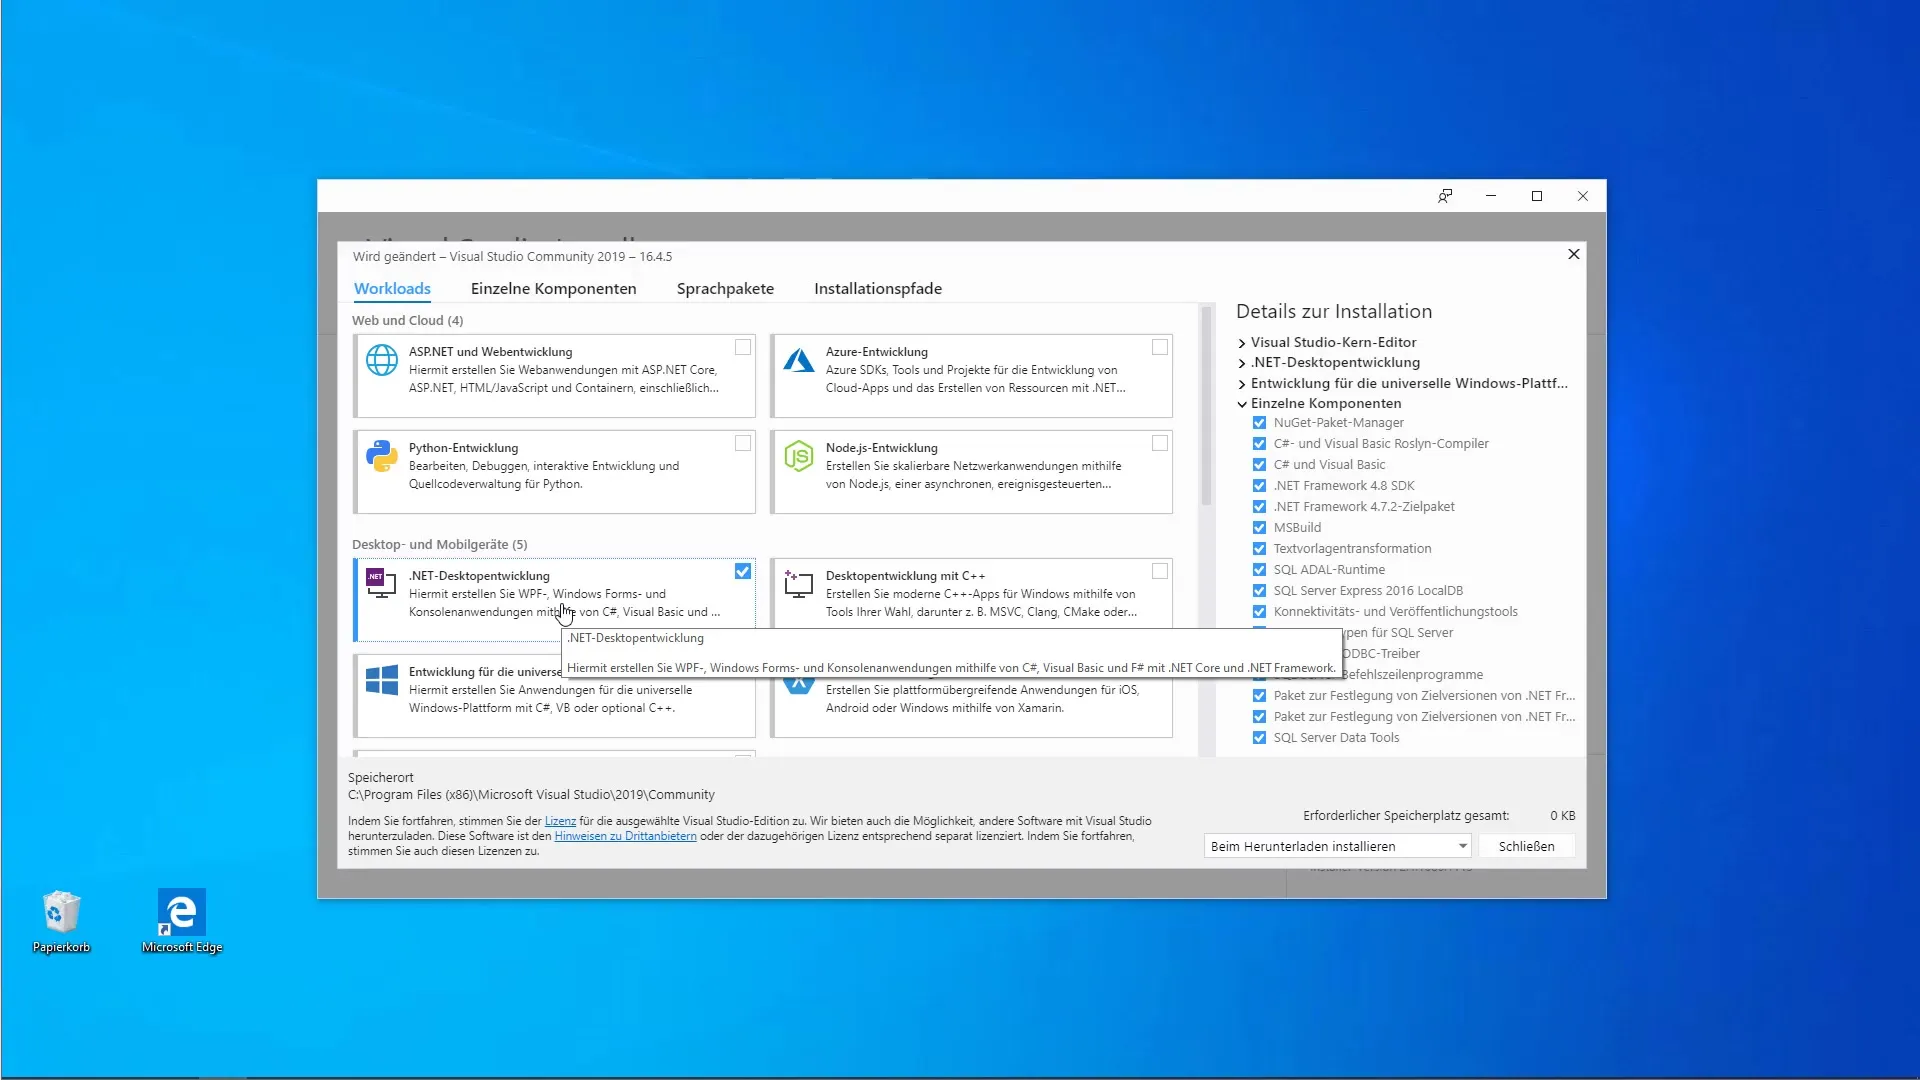Maximize the Visual Studio Installer window
1920x1080 pixels.
tap(1537, 196)
